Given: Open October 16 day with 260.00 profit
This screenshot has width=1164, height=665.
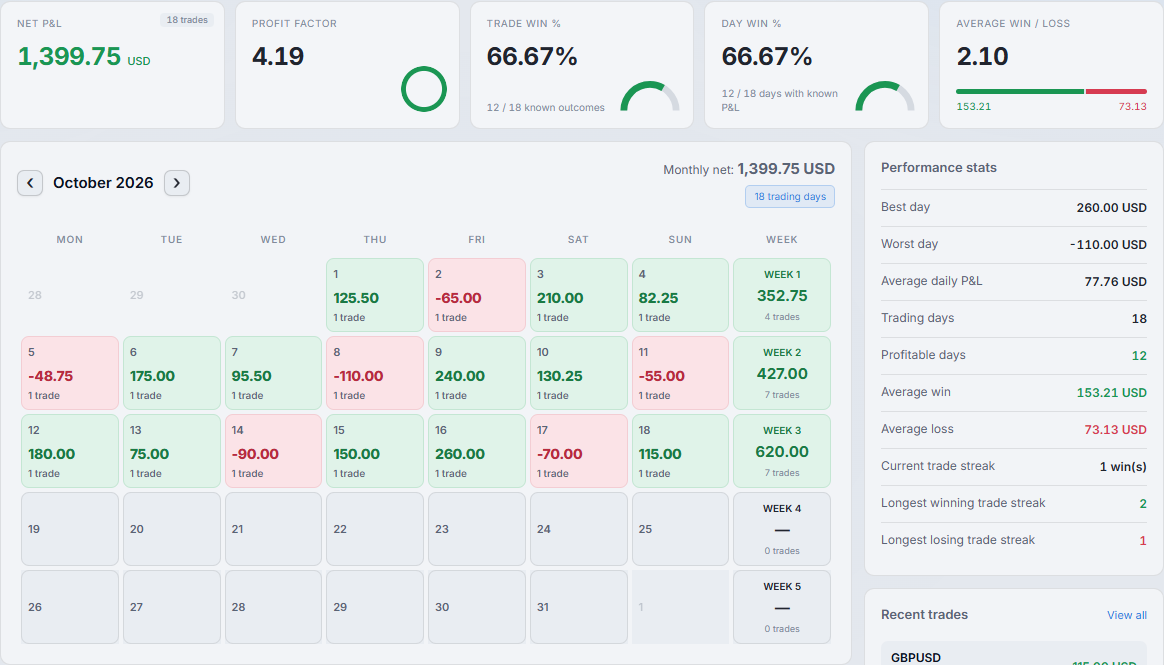Looking at the screenshot, I should click(477, 451).
